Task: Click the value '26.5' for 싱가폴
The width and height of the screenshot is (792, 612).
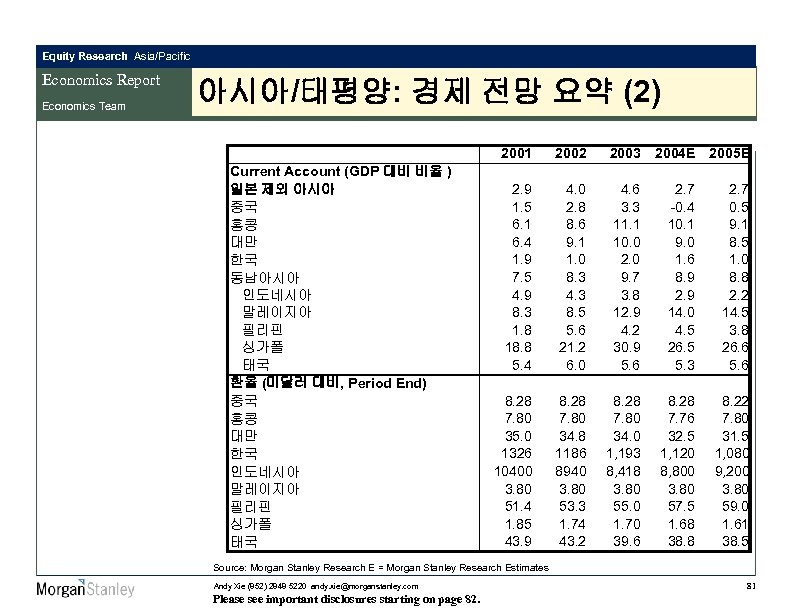Action: tap(681, 347)
